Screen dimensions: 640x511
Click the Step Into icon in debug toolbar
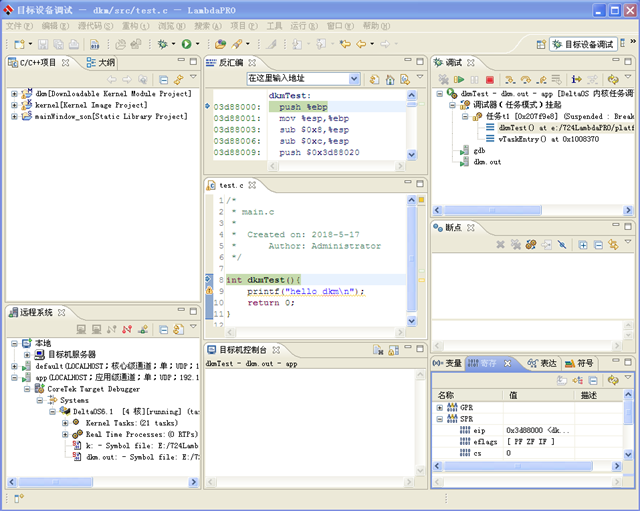510,79
